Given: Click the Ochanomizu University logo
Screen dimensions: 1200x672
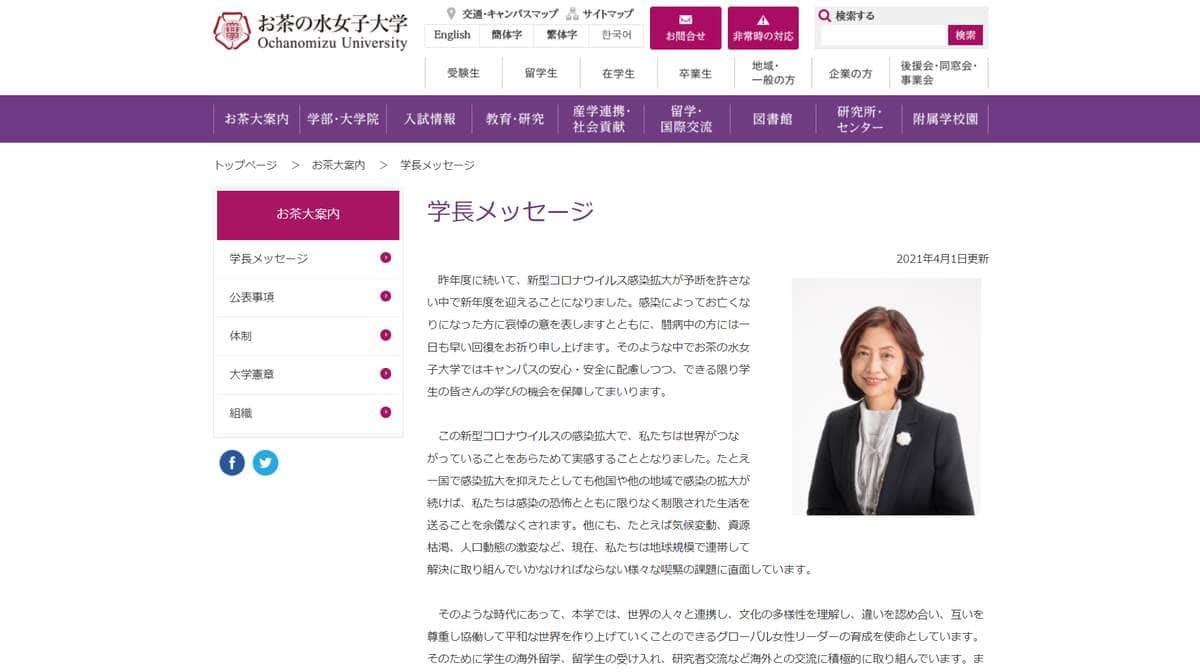Looking at the screenshot, I should click(x=311, y=31).
